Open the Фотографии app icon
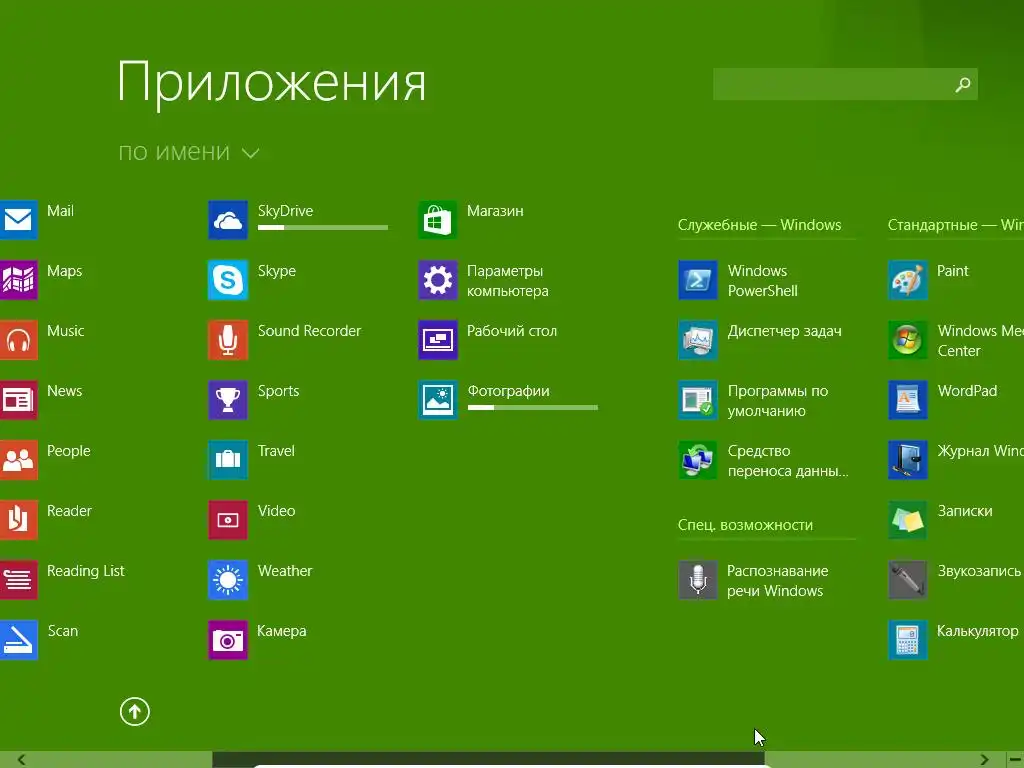1024x768 pixels. pos(438,400)
